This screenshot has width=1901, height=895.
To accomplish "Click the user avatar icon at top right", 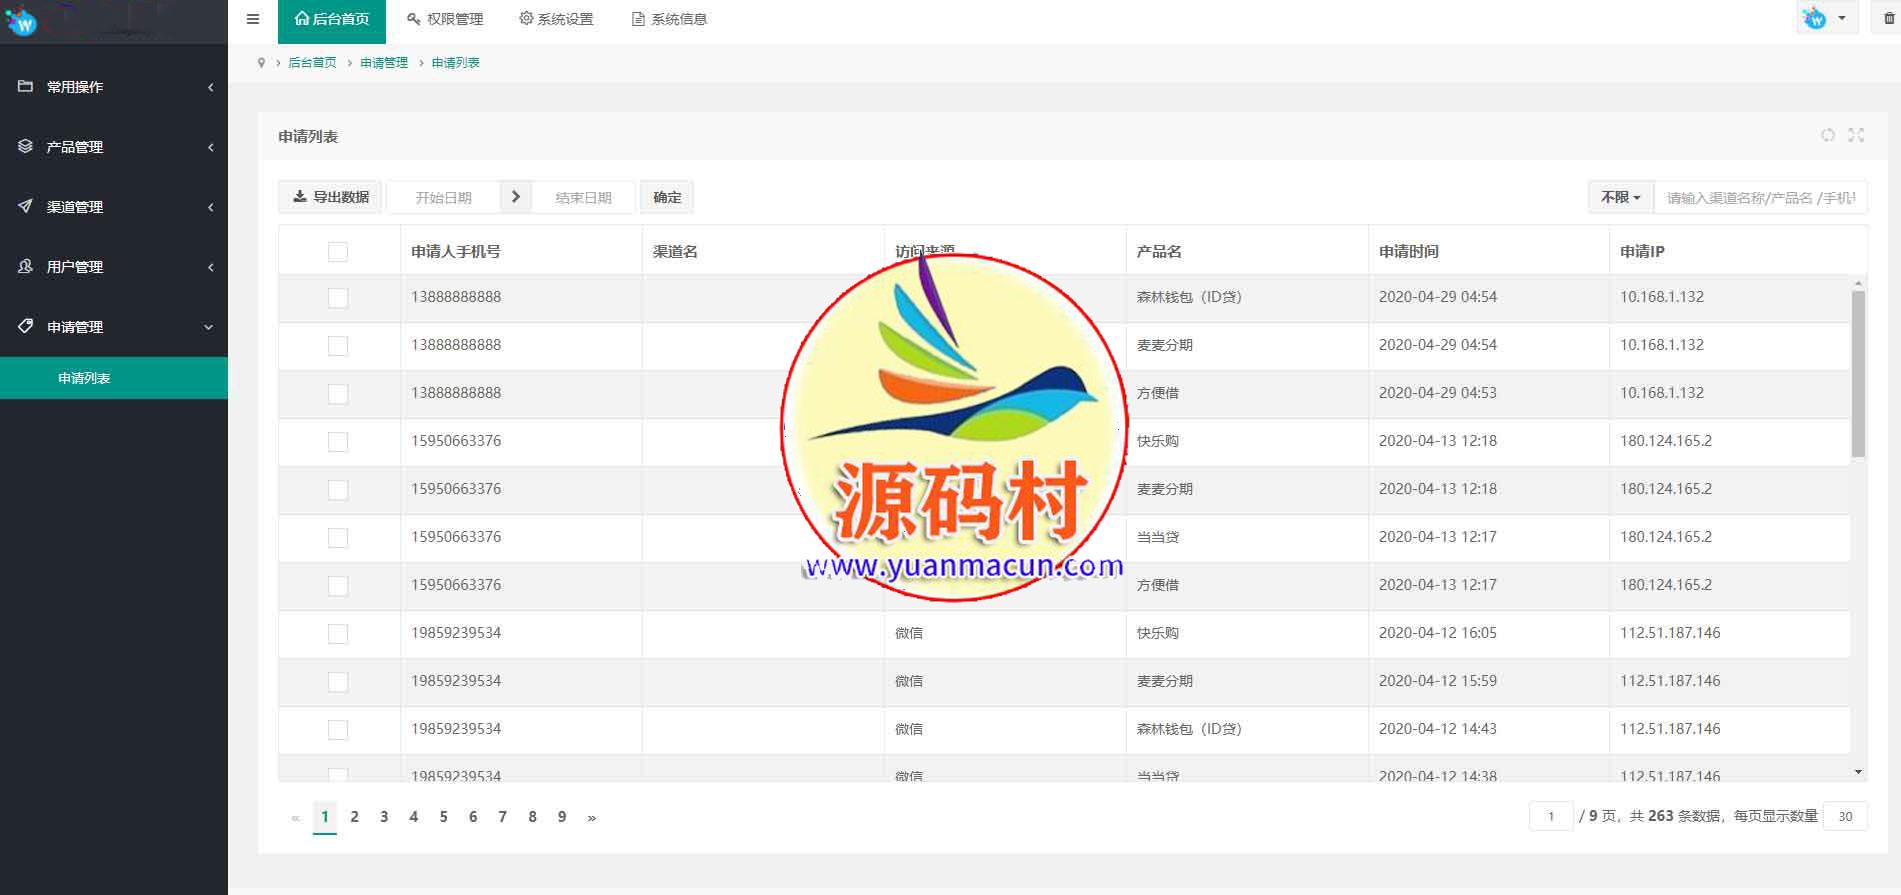I will pos(1814,18).
